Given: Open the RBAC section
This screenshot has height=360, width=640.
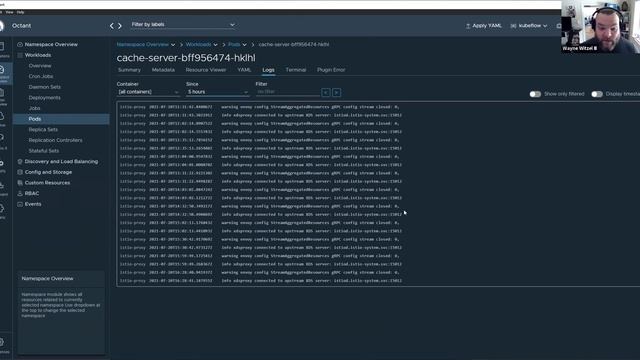Looking at the screenshot, I should pyautogui.click(x=32, y=193).
